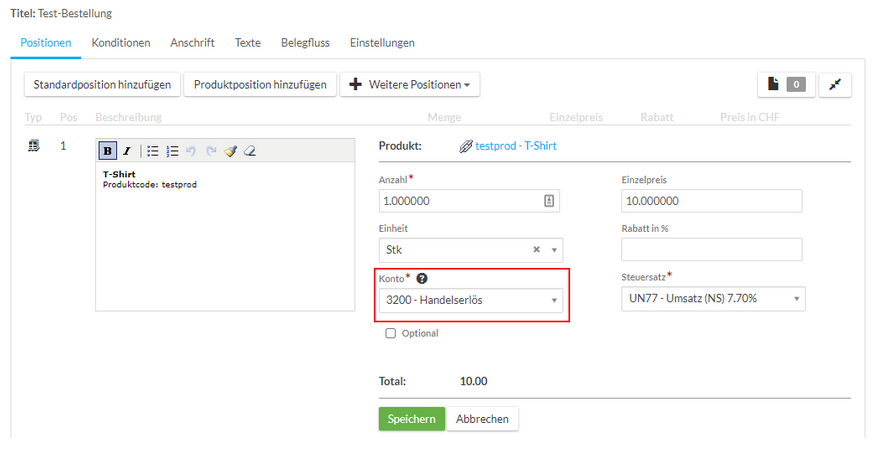Click the collapse arrows icon button

(x=835, y=84)
